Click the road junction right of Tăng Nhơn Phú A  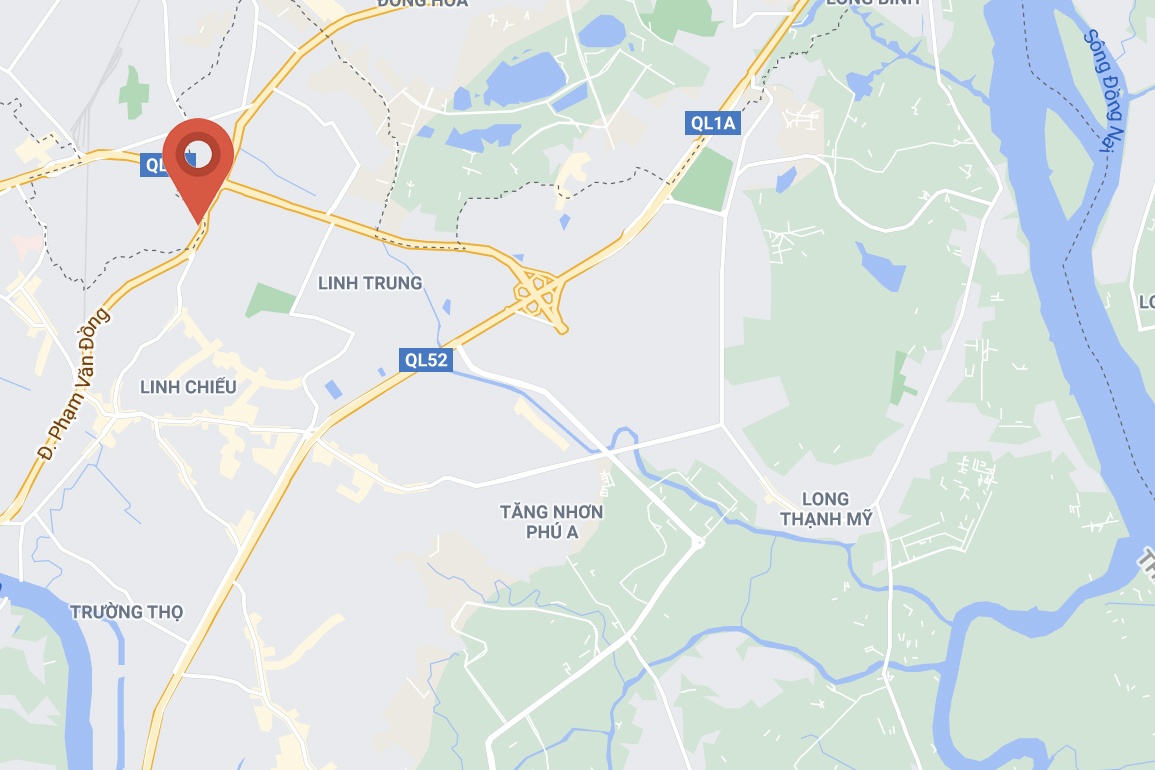pyautogui.click(x=698, y=543)
